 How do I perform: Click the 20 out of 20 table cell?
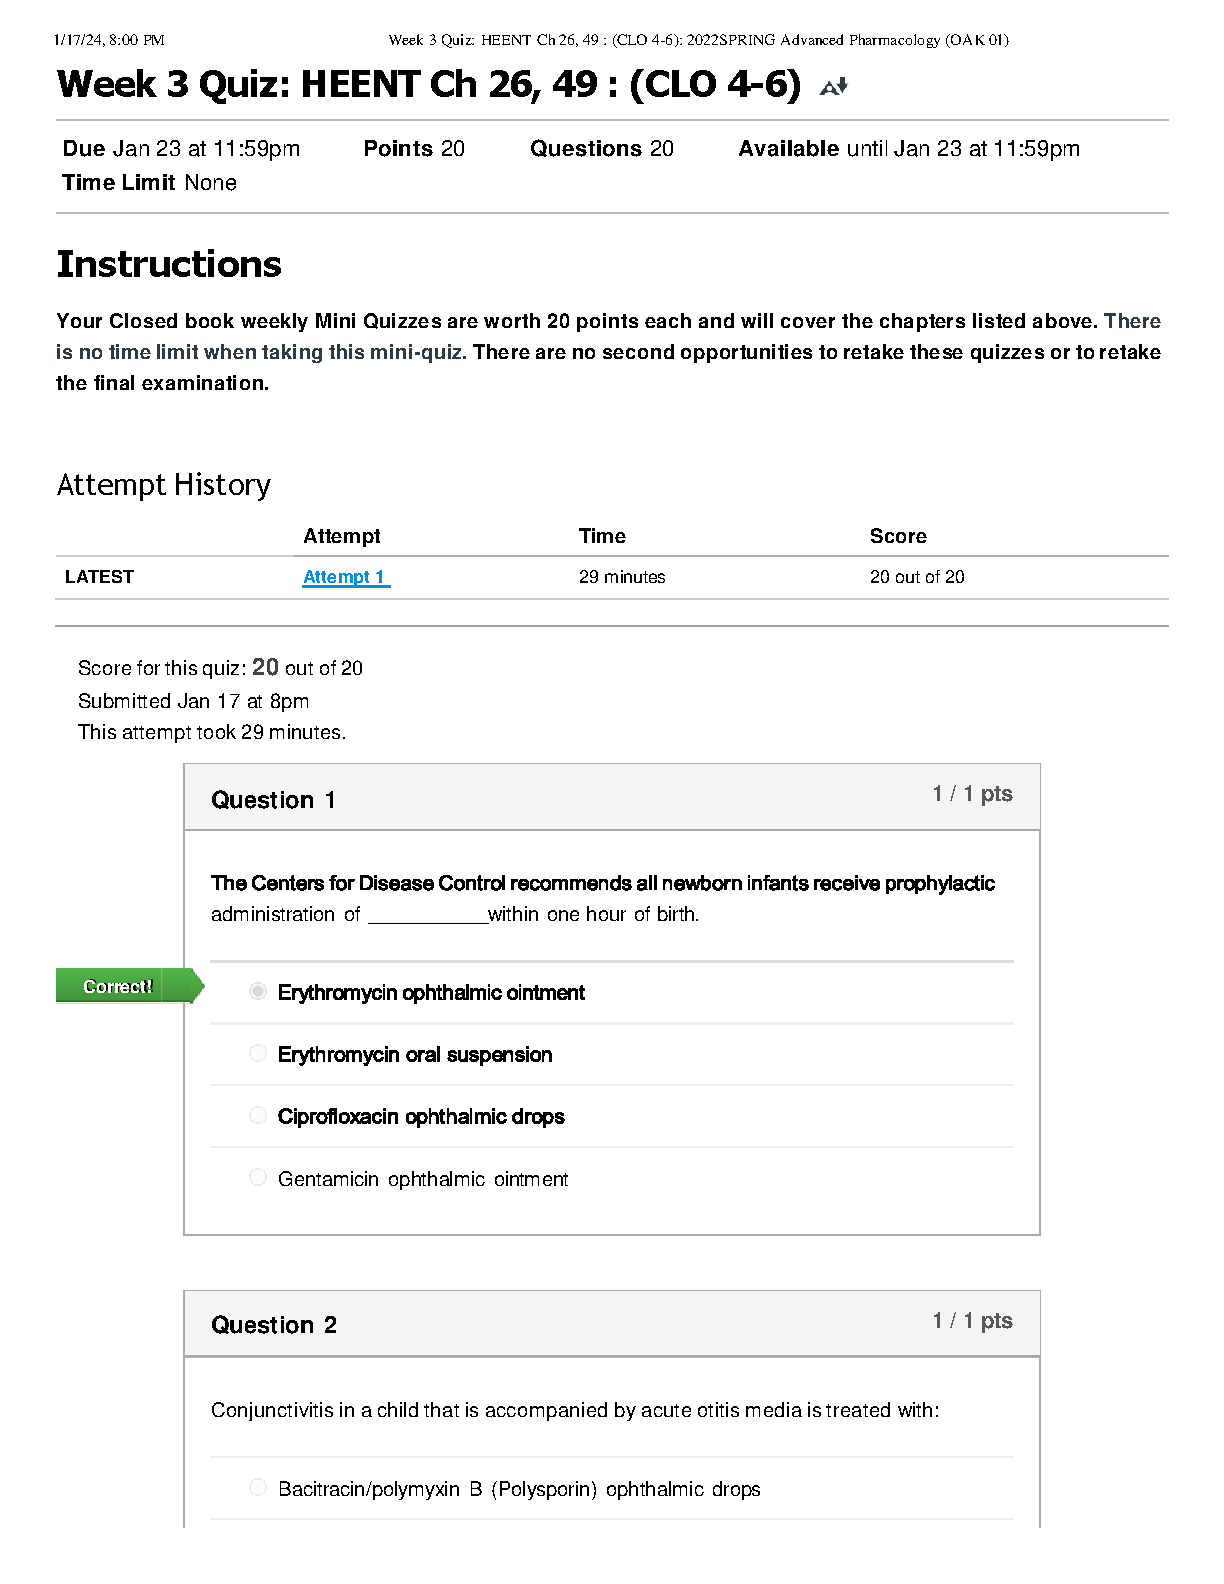(917, 577)
